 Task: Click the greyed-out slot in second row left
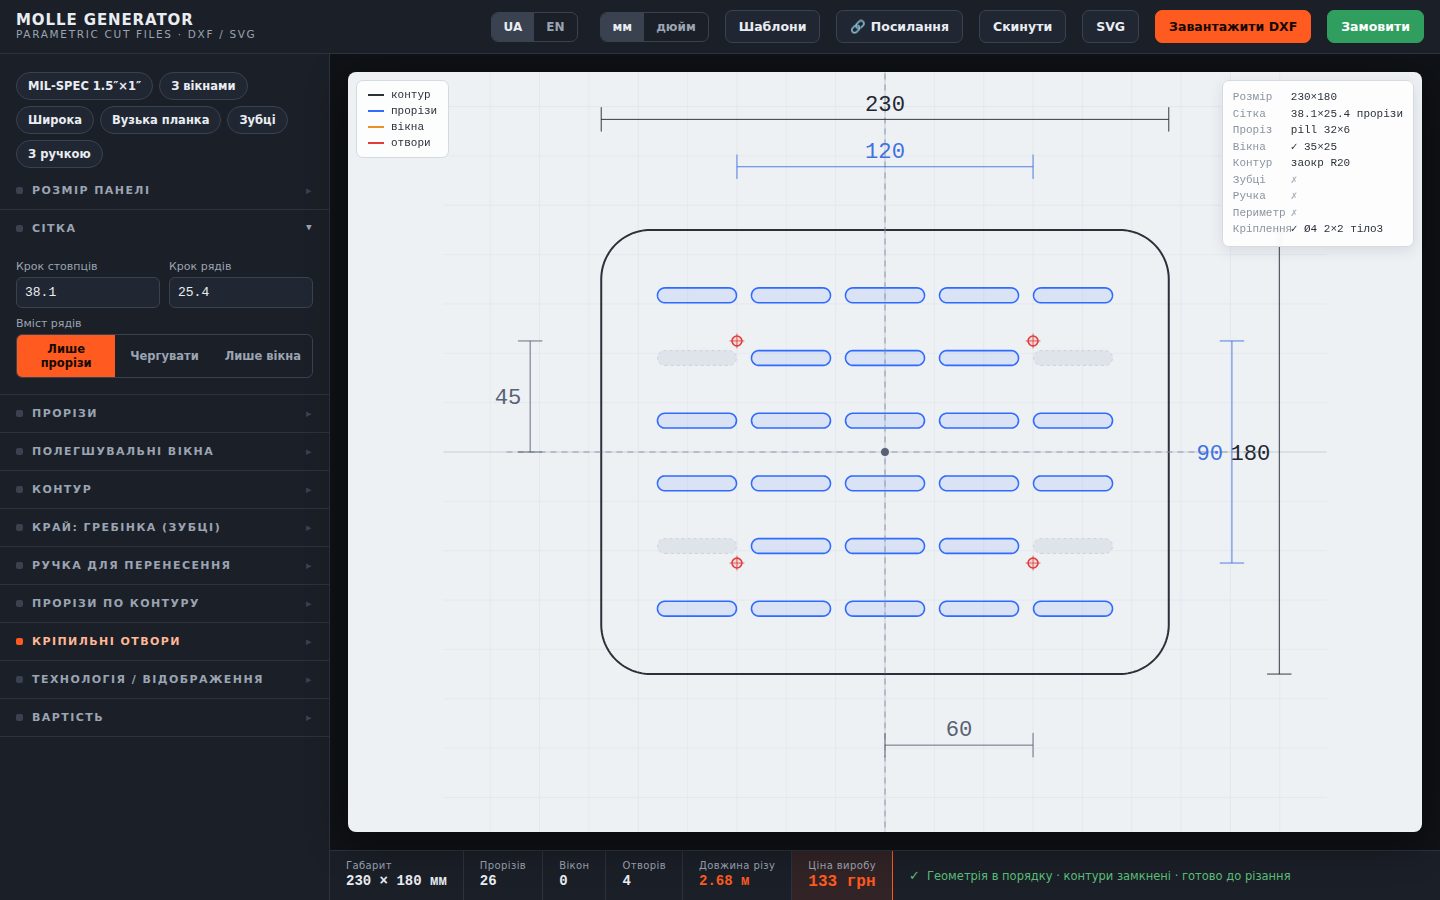(697, 358)
